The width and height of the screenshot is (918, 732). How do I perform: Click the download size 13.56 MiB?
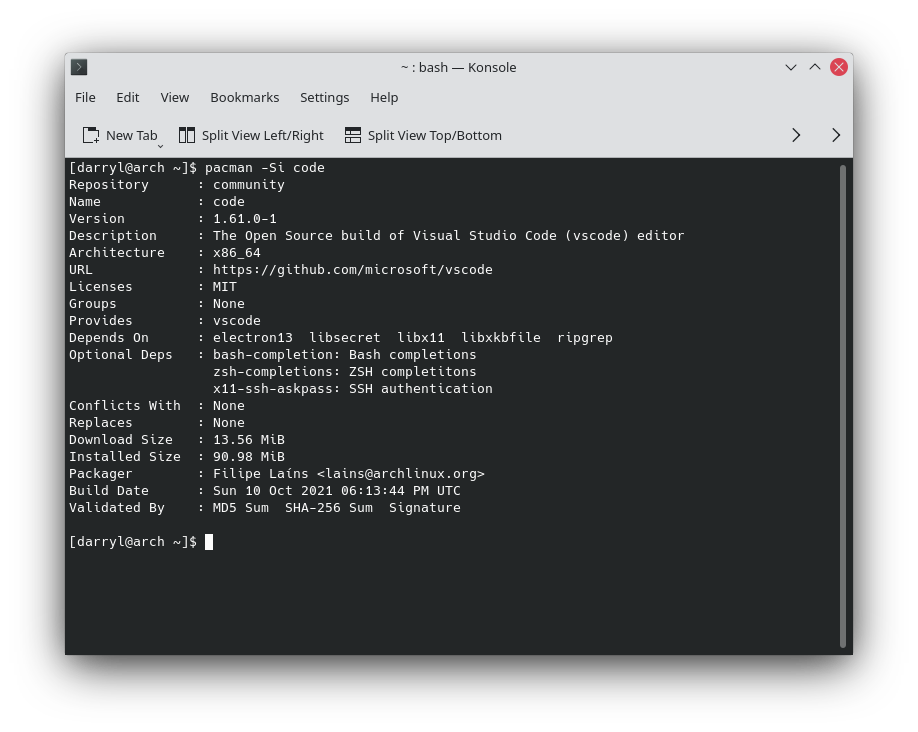pyautogui.click(x=249, y=440)
